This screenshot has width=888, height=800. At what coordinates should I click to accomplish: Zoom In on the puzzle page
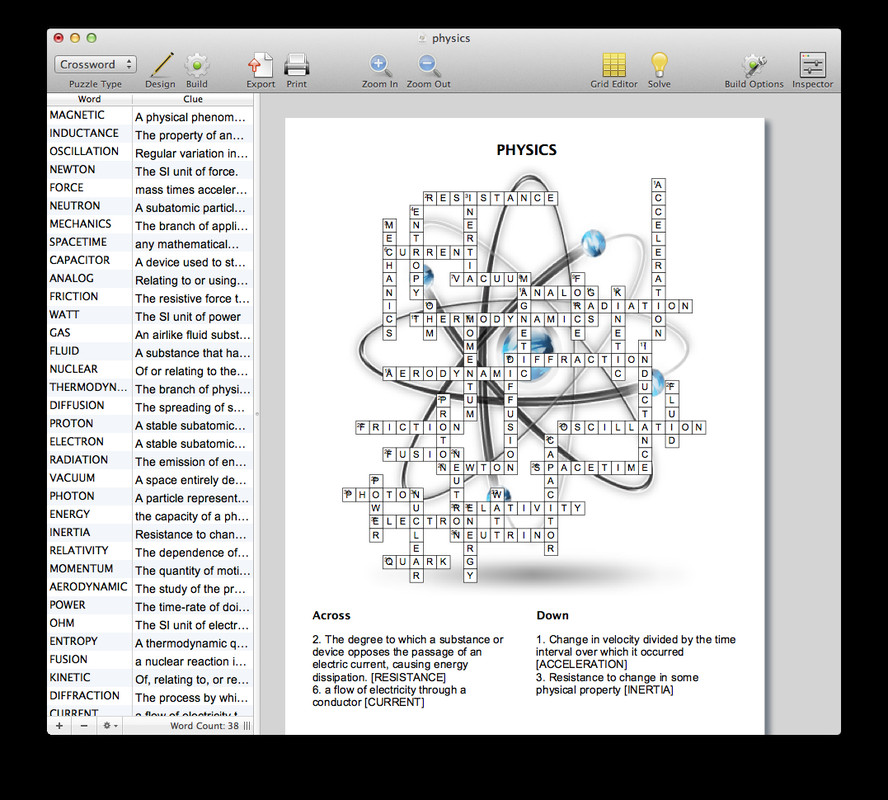point(379,70)
